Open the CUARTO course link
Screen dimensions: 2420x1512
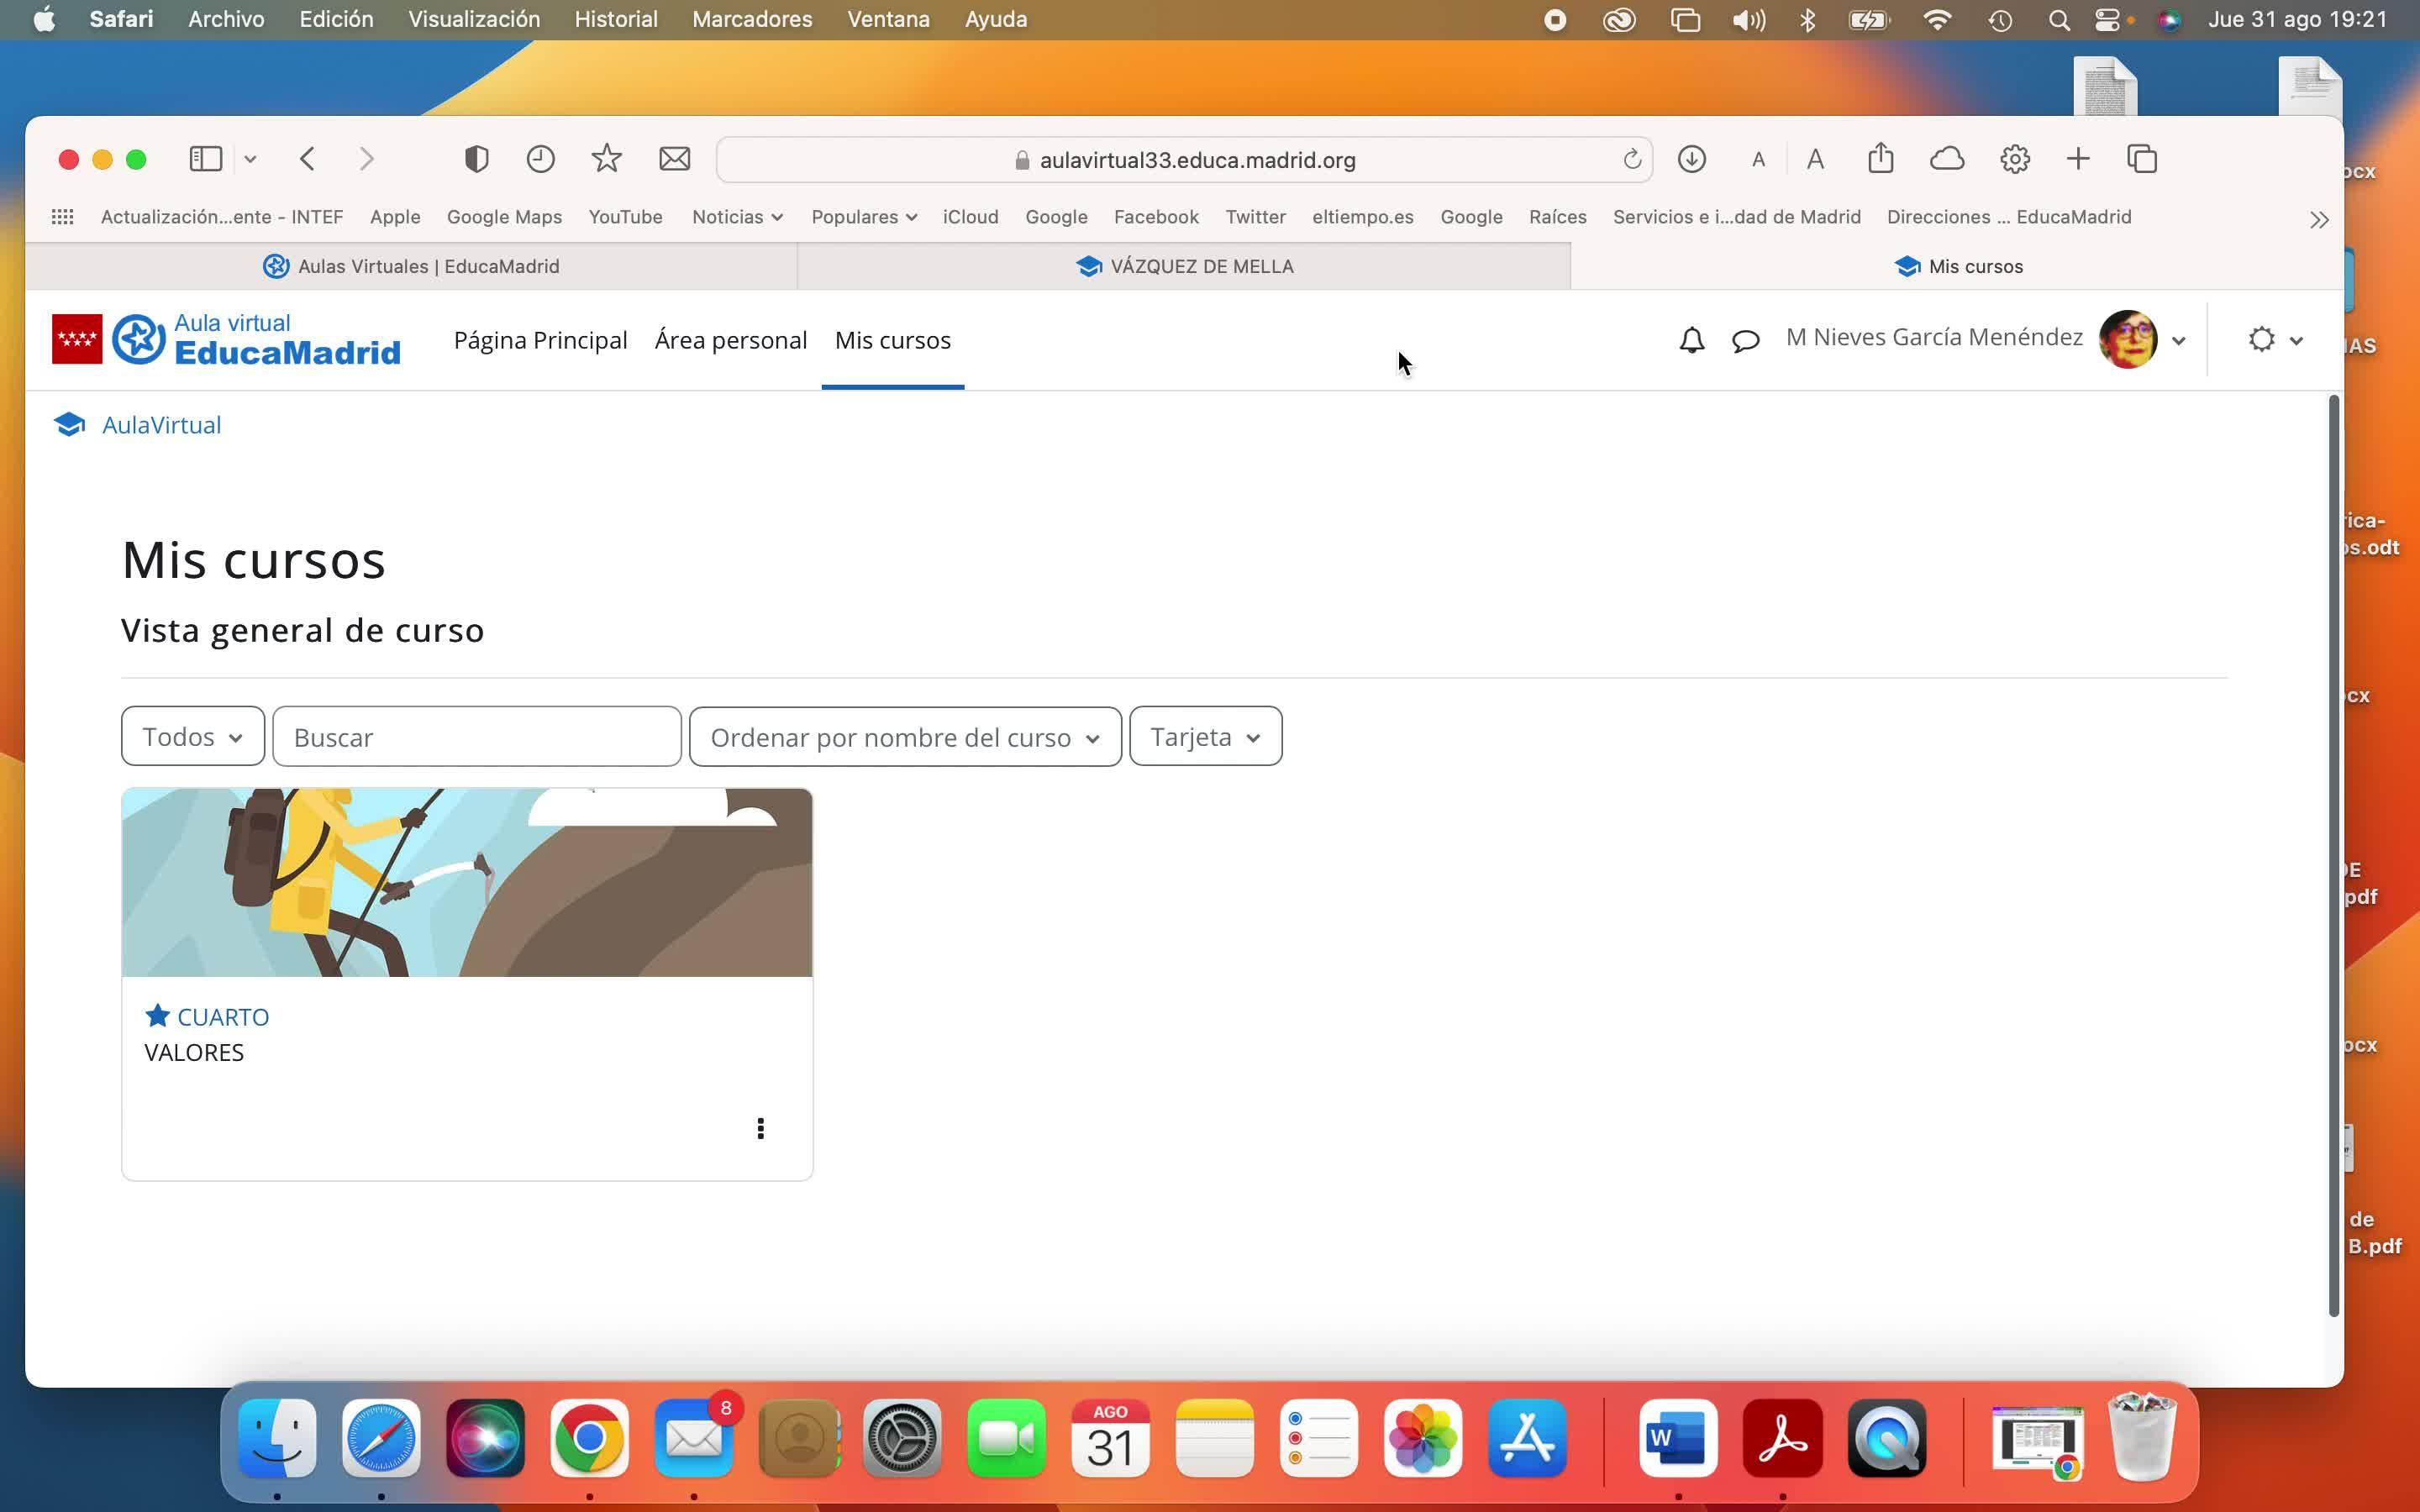click(222, 1017)
